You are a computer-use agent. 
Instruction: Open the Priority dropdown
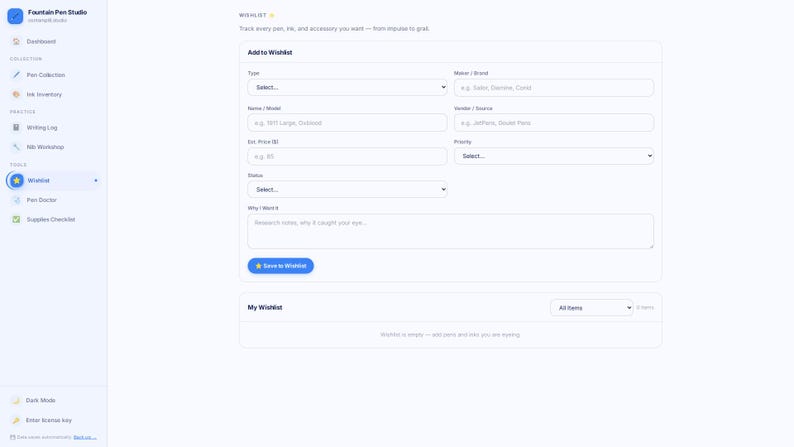553,156
